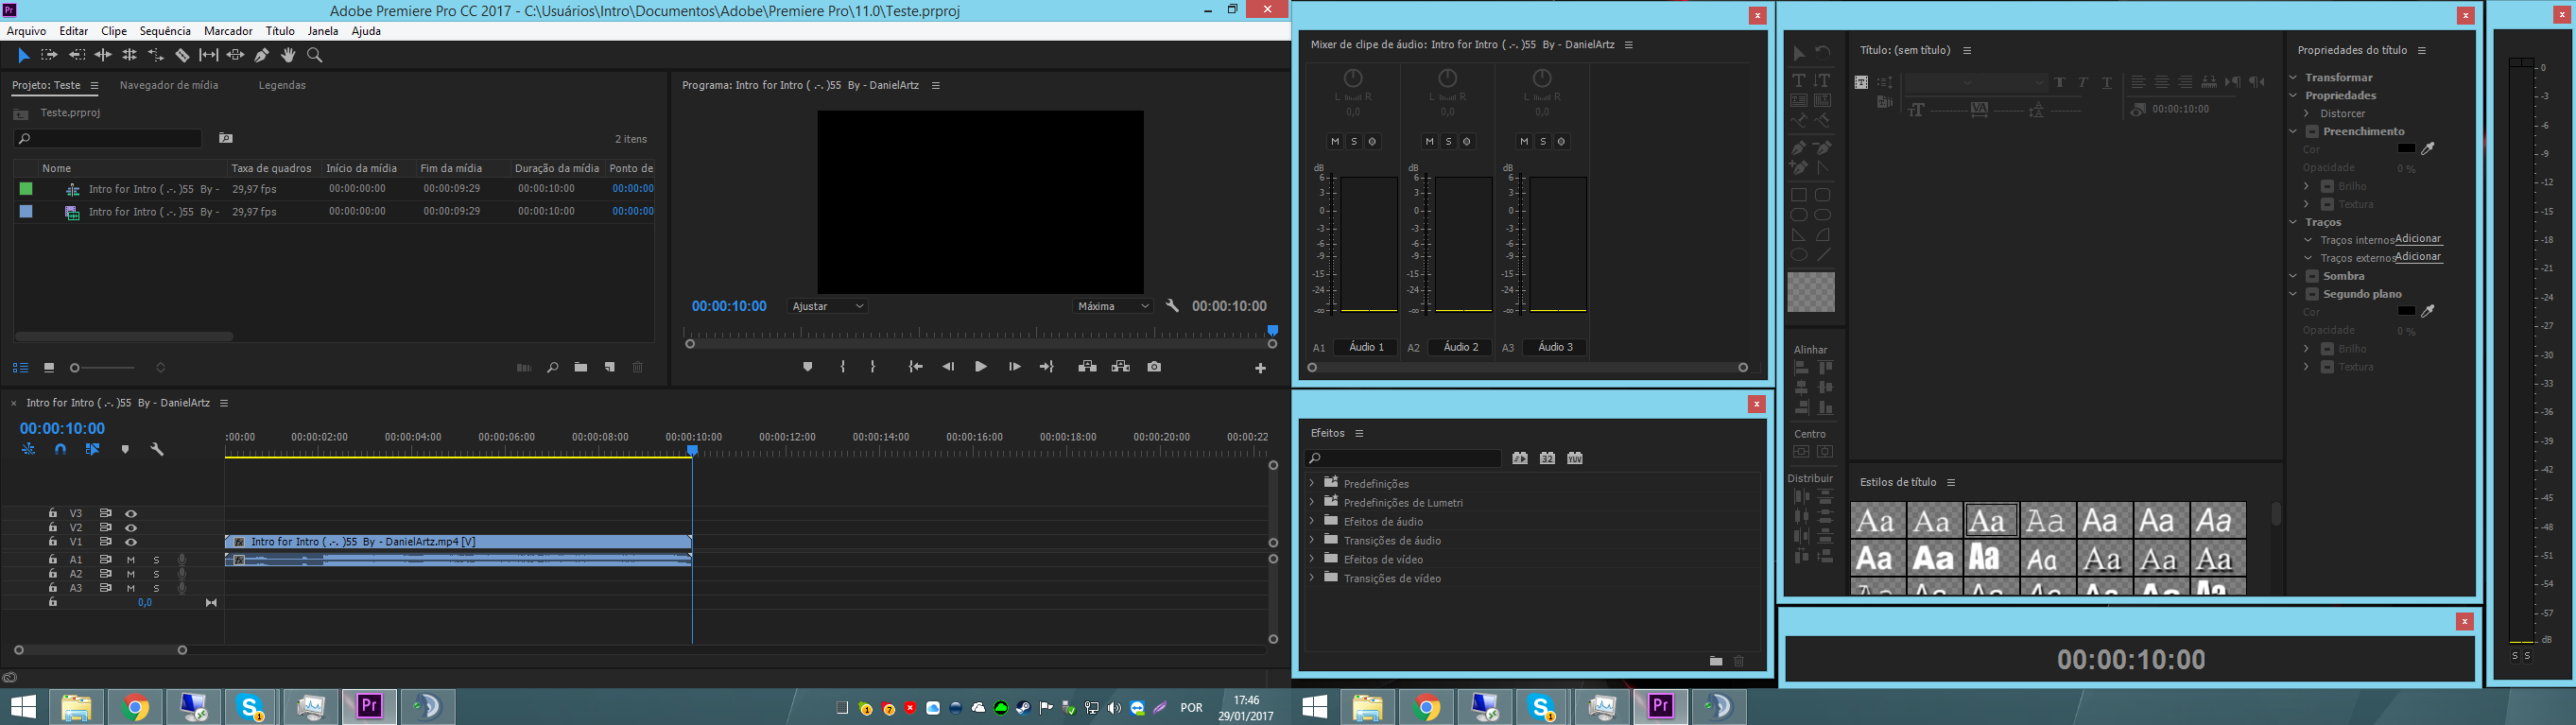Select Rectangle tool in Title tools
2576x725 pixels.
click(1799, 196)
